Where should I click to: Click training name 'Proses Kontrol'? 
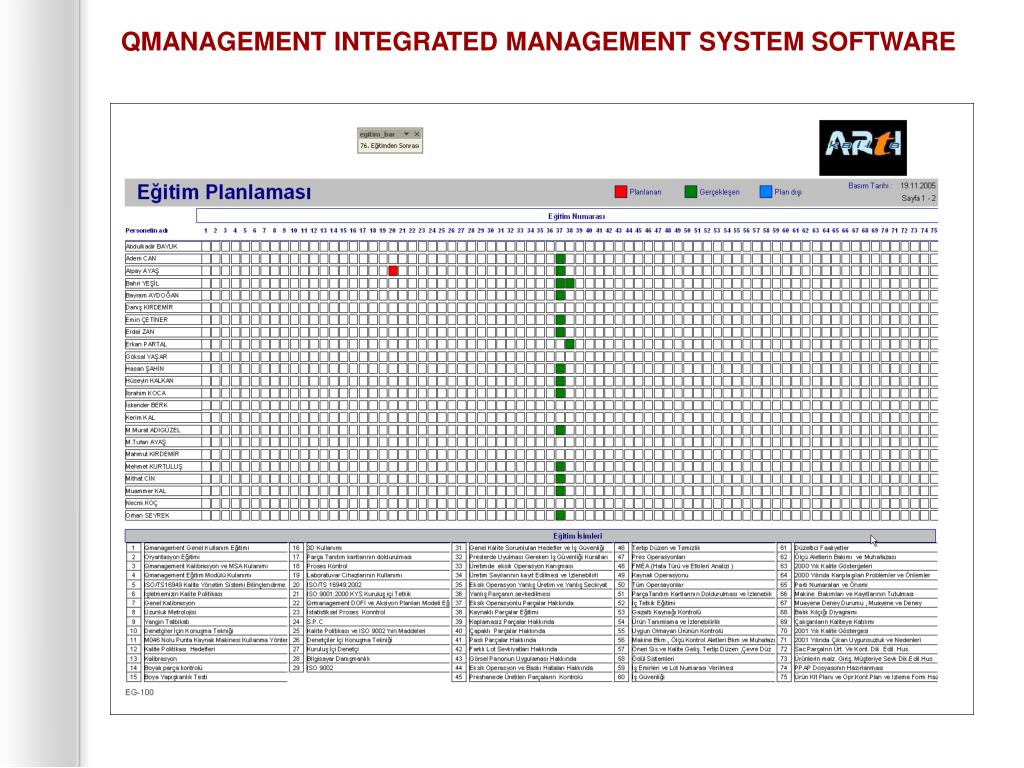[x=327, y=566]
